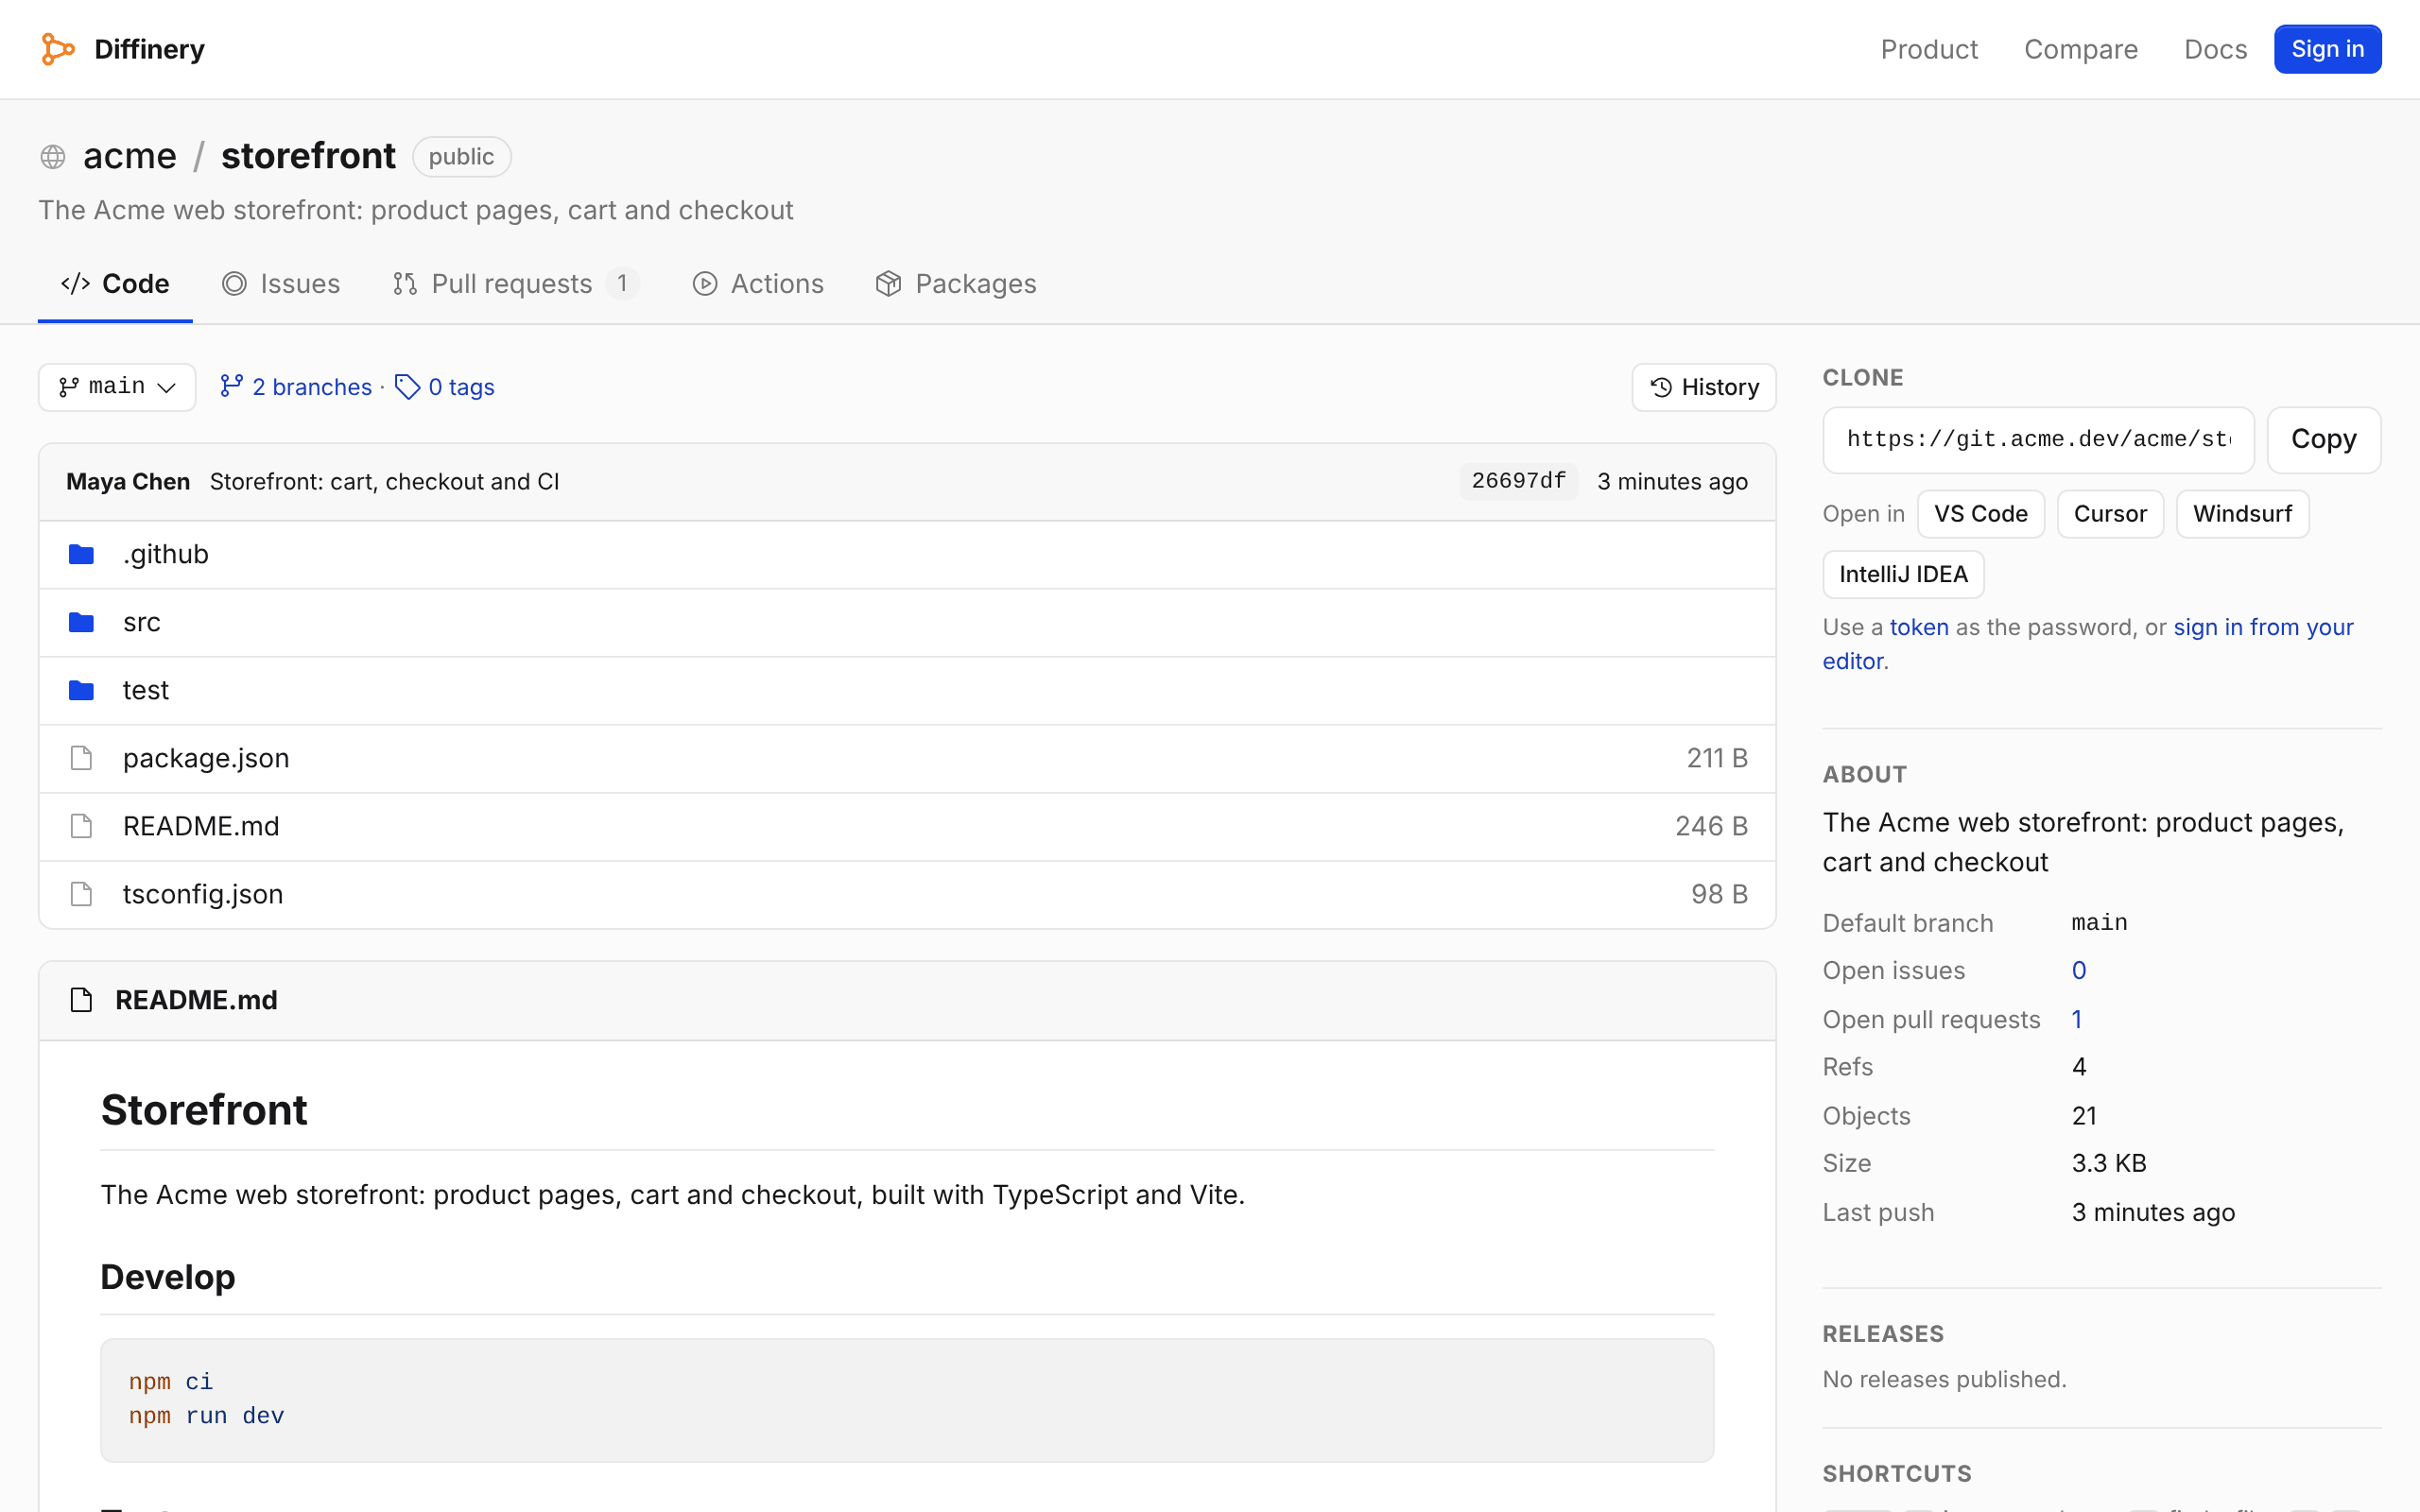Open the tsconfig.json file name
This screenshot has height=1512, width=2420.
(203, 894)
